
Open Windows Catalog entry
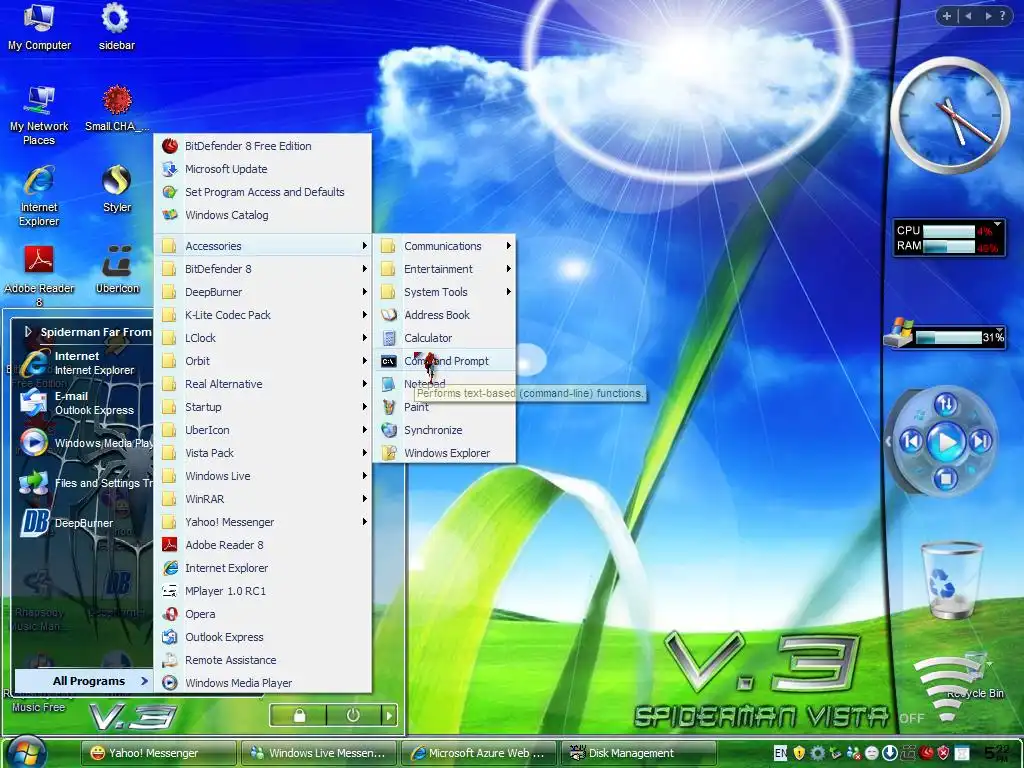(263, 215)
